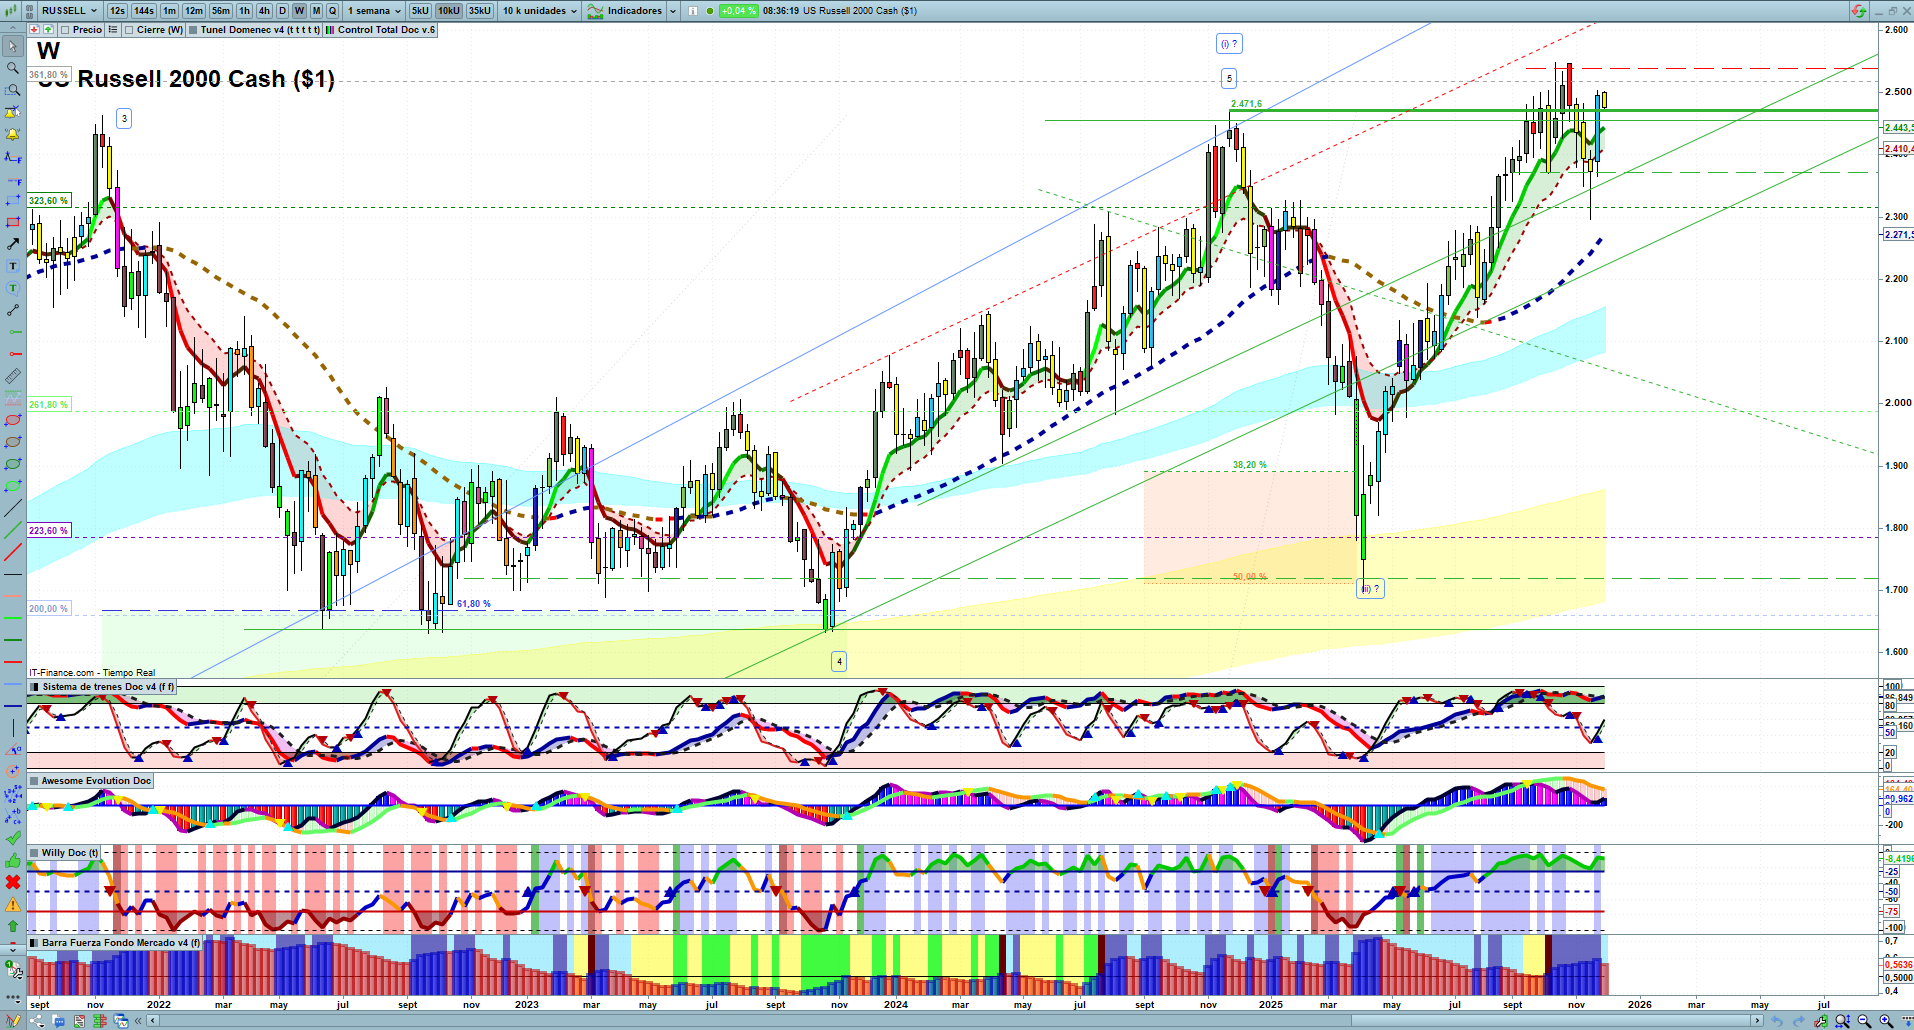Toggle Sistema de trenes Doc v4 box
This screenshot has height=1030, width=1914.
click(x=35, y=687)
